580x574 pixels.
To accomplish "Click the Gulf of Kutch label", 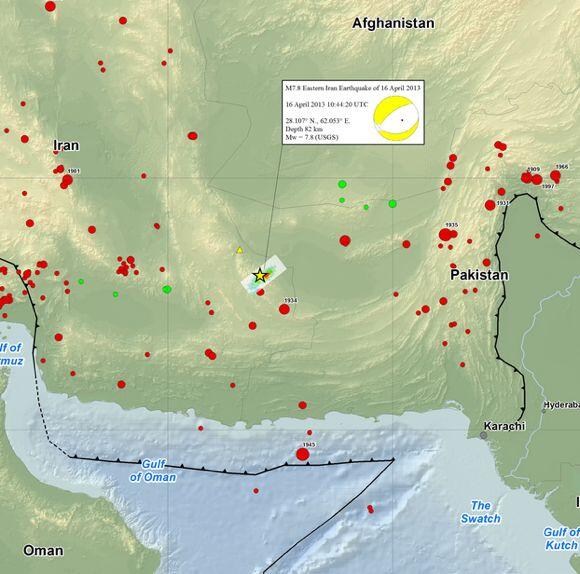I will [562, 538].
